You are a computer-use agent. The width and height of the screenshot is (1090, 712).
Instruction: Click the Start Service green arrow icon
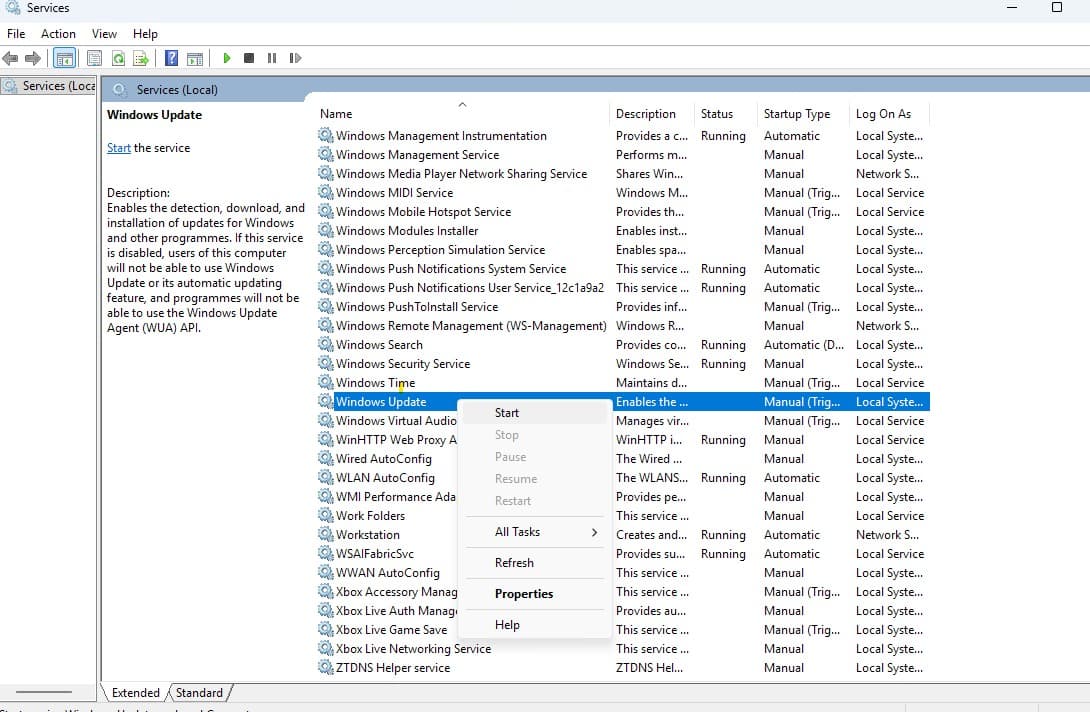226,57
